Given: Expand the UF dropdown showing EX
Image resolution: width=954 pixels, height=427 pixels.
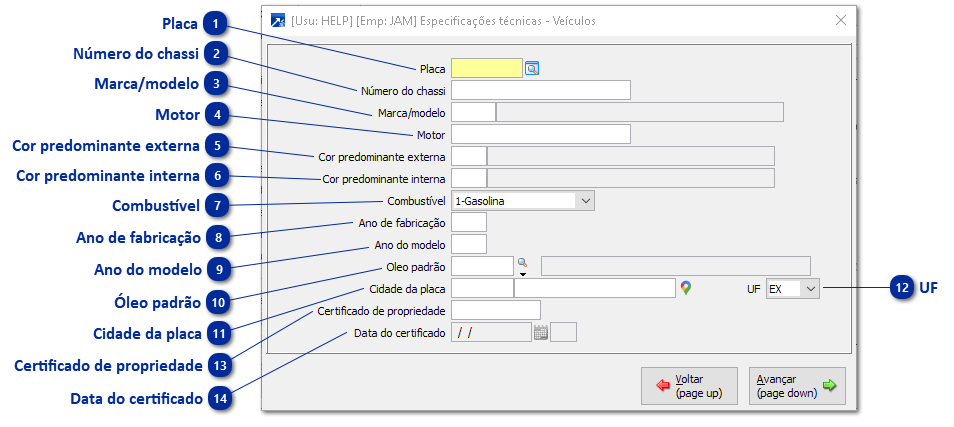Looking at the screenshot, I should 793,289.
